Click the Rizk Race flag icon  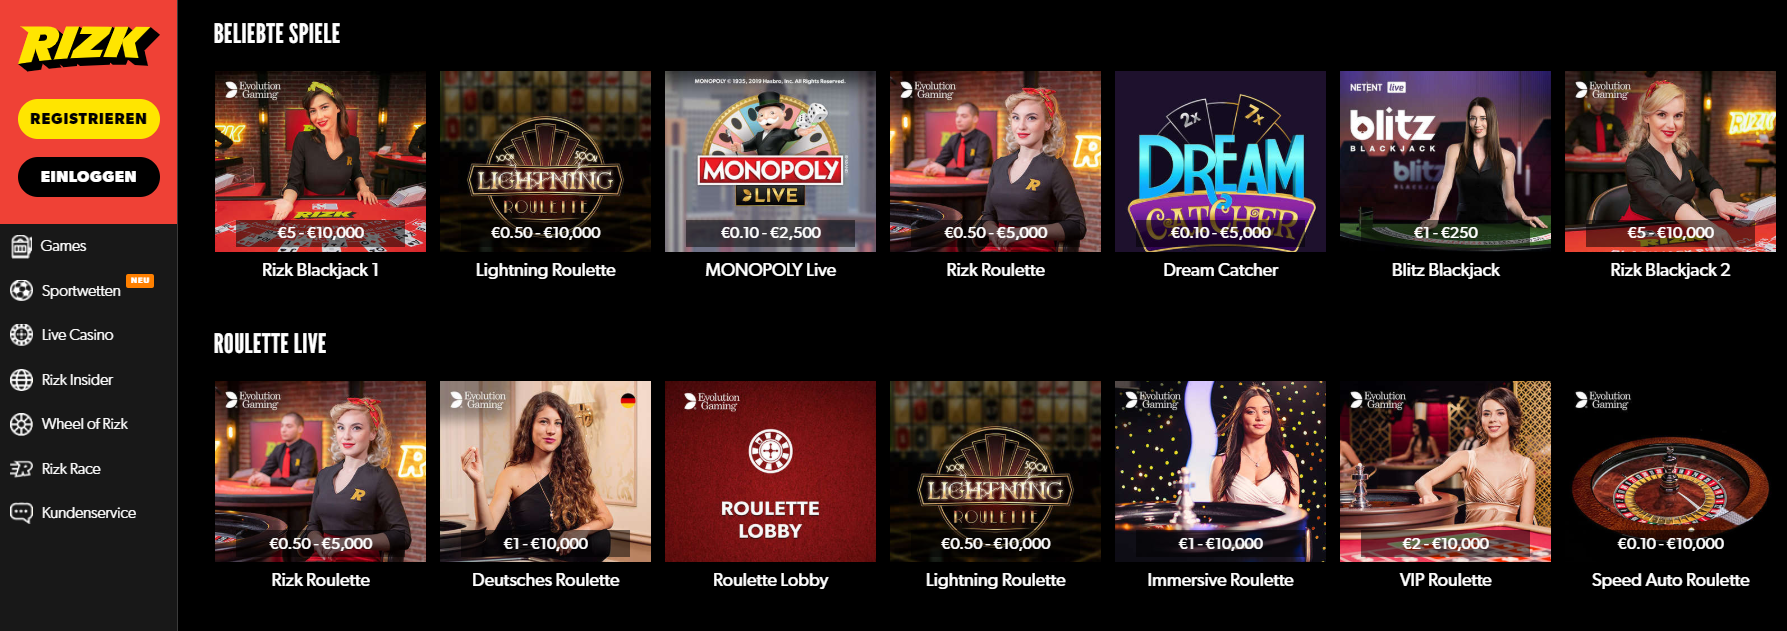[21, 469]
